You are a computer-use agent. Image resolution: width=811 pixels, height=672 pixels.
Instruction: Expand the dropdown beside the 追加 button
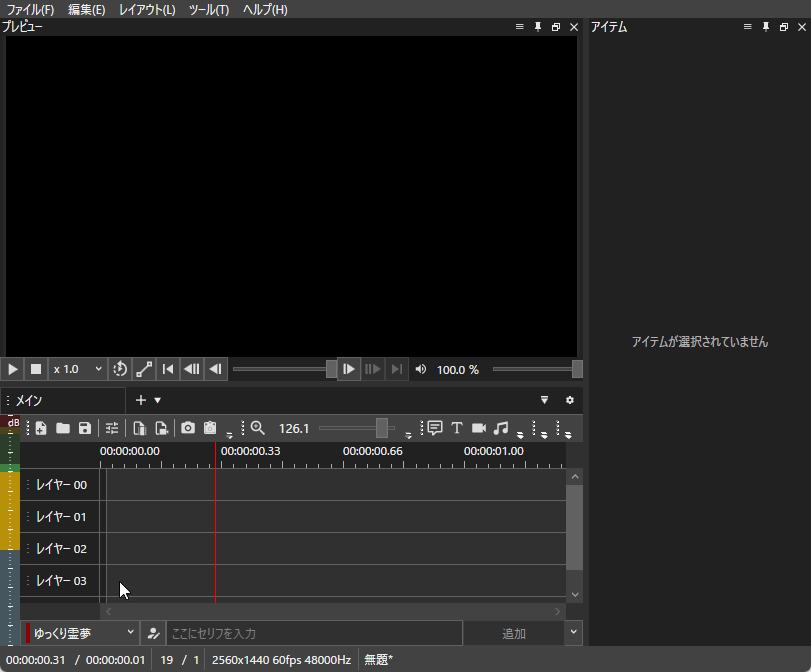573,633
